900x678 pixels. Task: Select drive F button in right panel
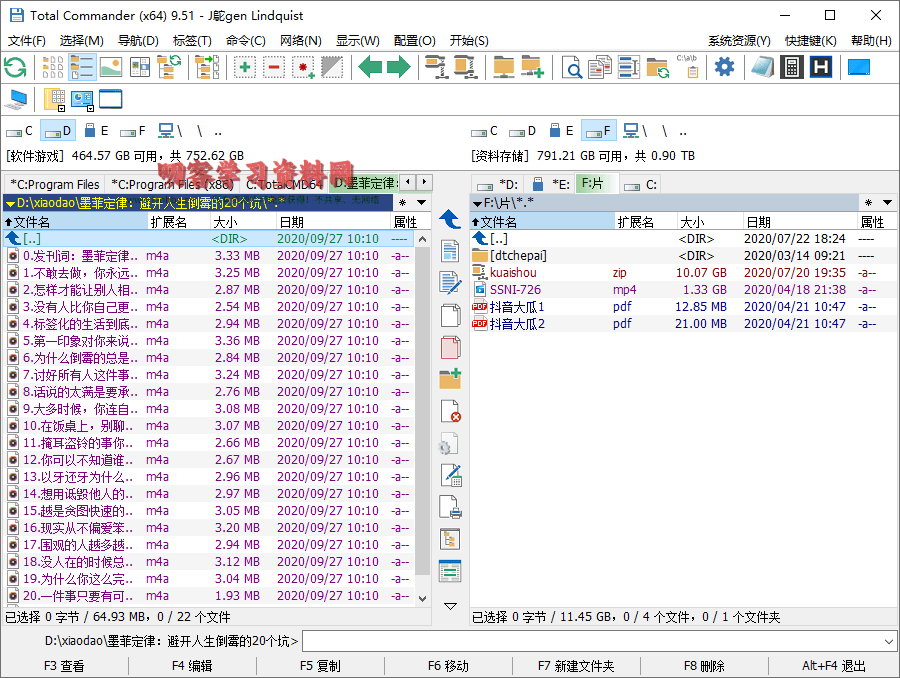click(598, 131)
